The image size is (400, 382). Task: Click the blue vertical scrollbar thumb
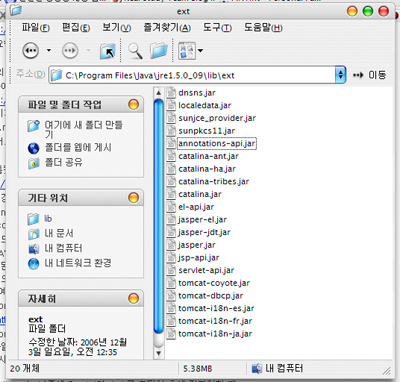click(x=158, y=216)
